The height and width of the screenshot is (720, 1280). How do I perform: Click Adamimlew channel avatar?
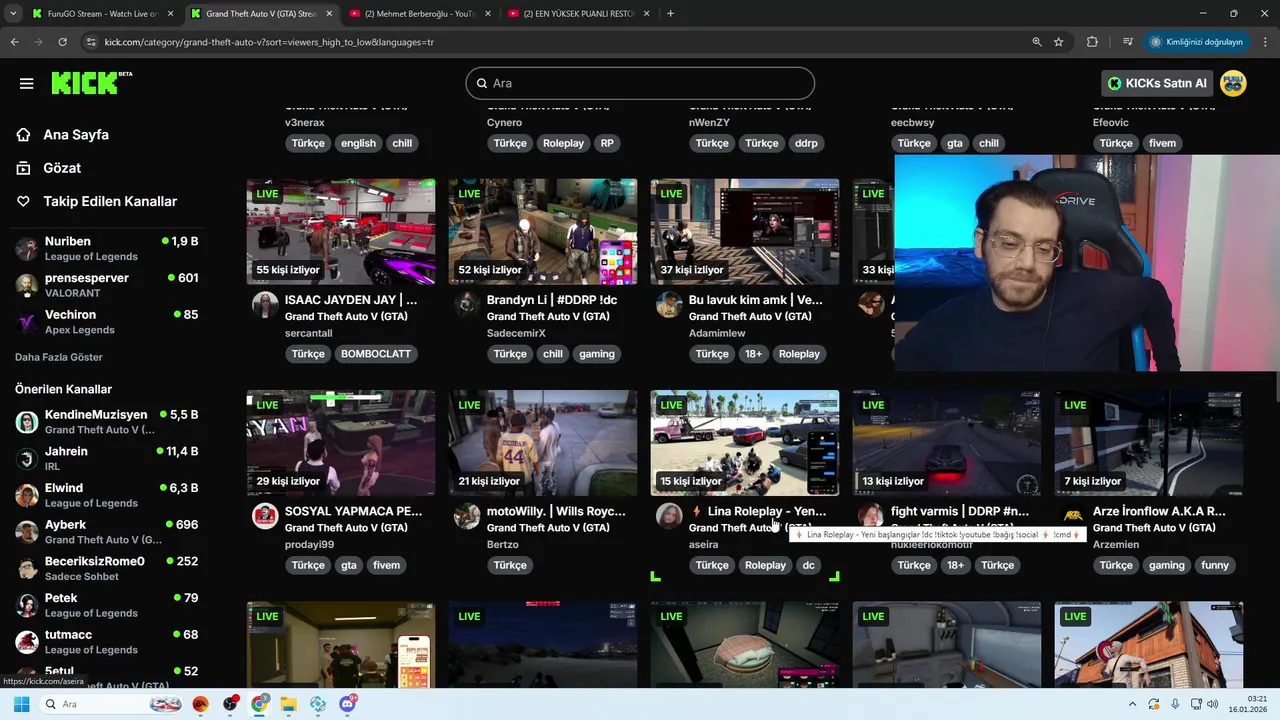point(669,305)
